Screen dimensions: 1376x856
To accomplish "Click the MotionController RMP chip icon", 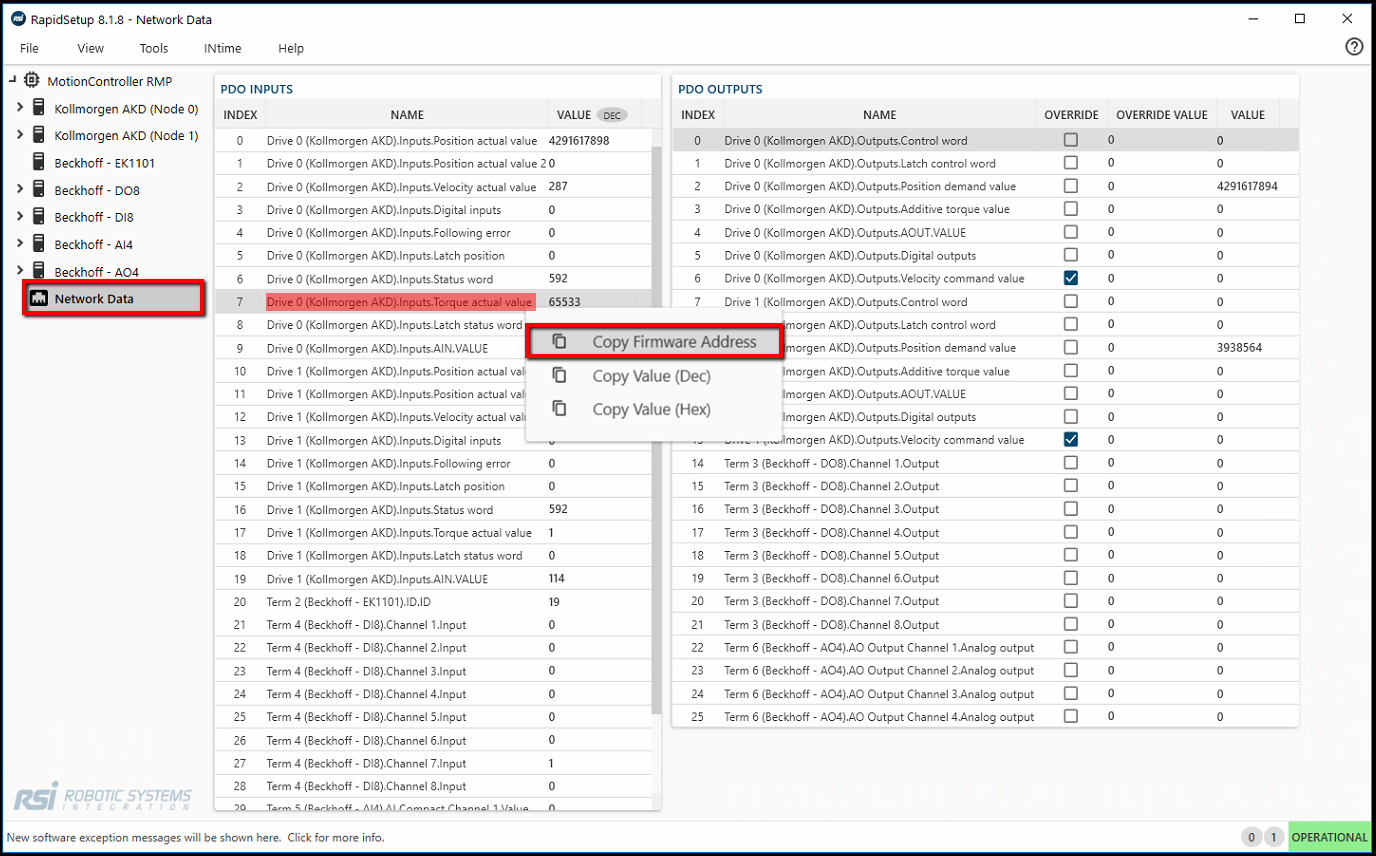I will [32, 80].
